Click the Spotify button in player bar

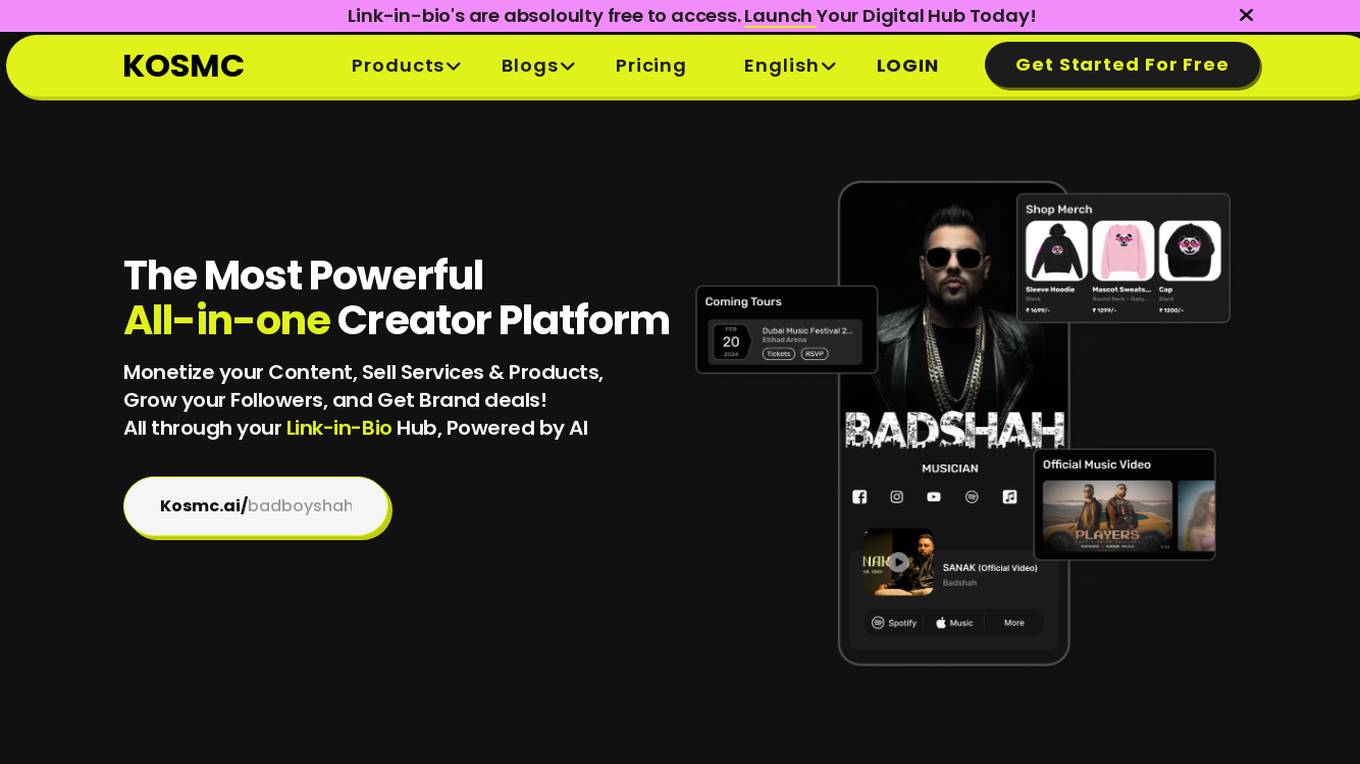click(x=894, y=623)
